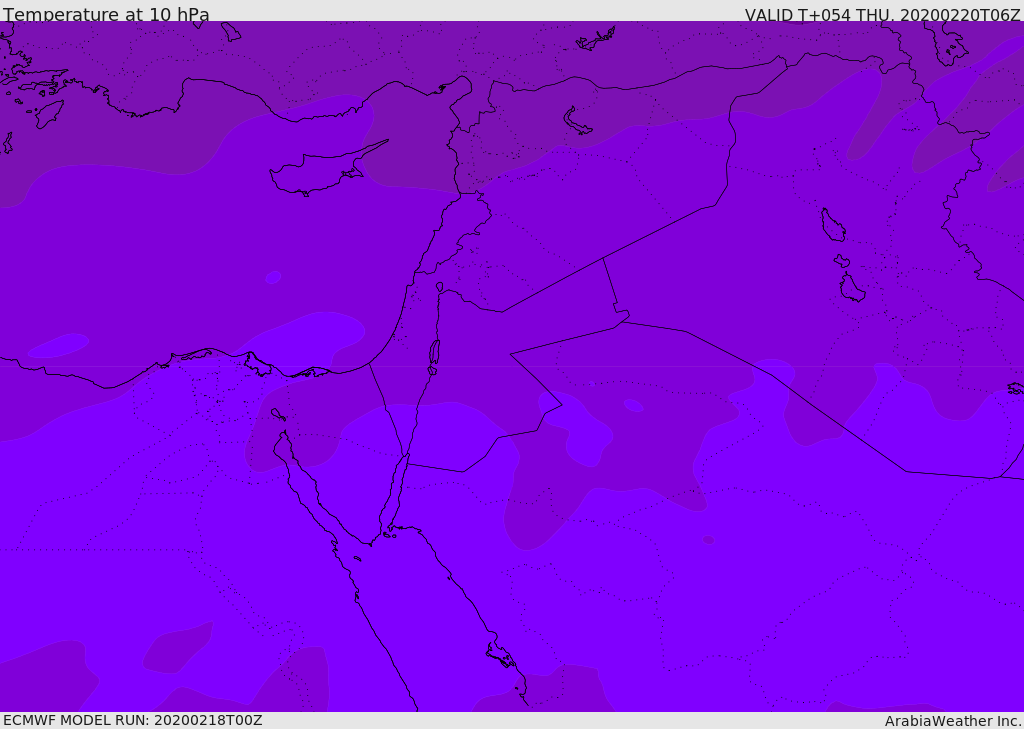Click the ECMWF MODEL RUN label

[132, 720]
